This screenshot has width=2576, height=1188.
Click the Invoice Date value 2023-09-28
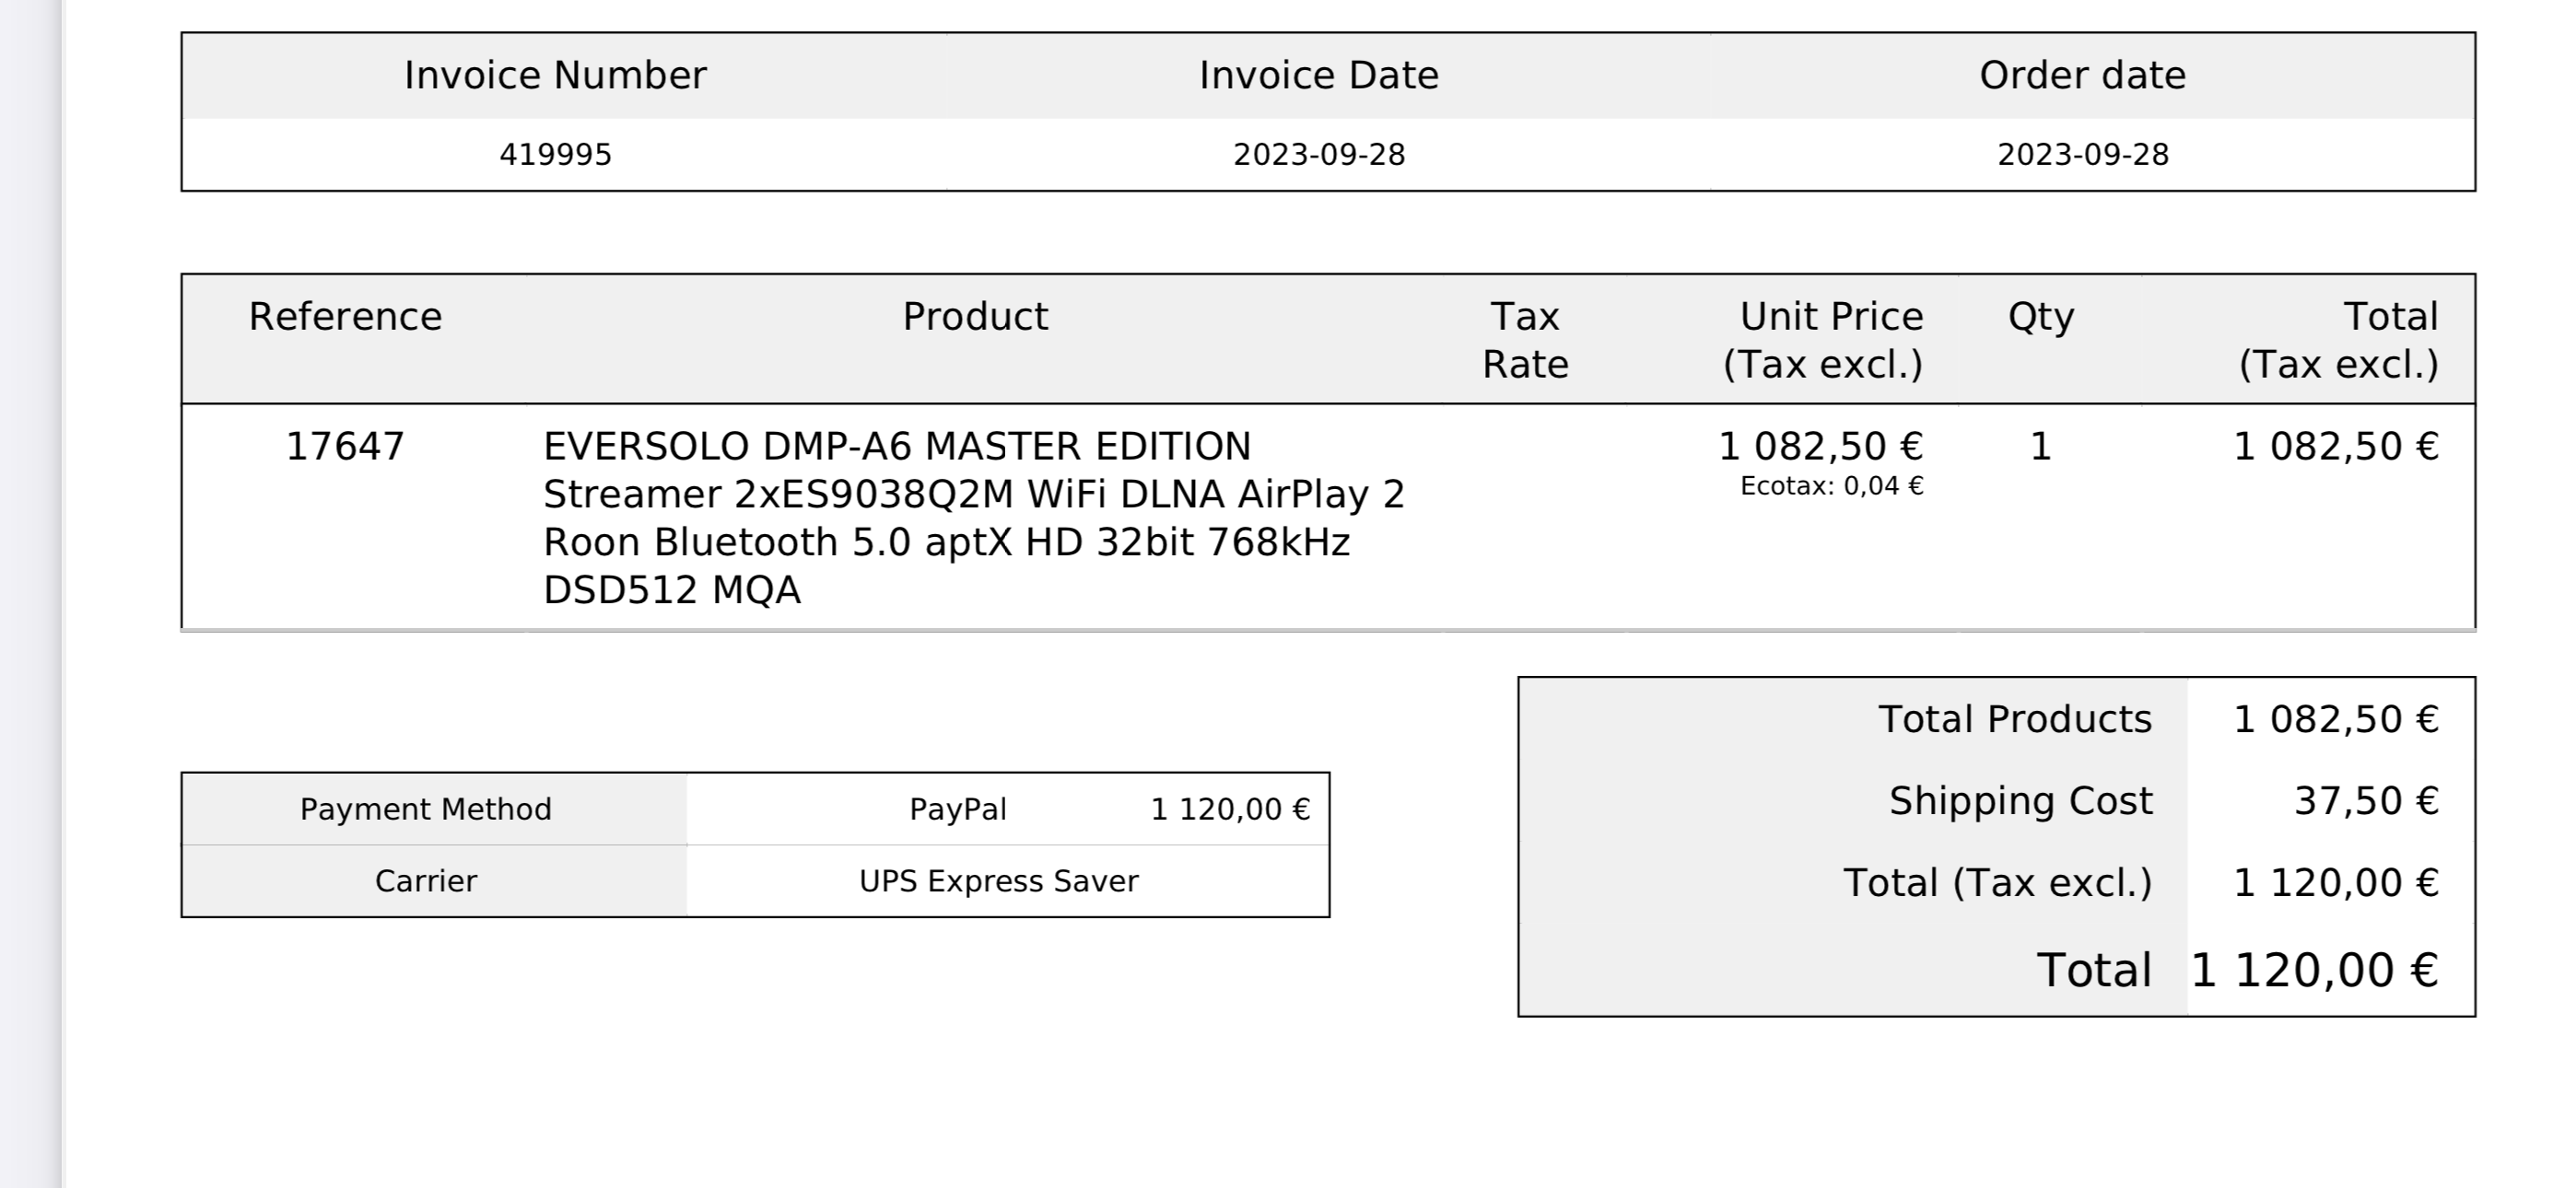1318,155
